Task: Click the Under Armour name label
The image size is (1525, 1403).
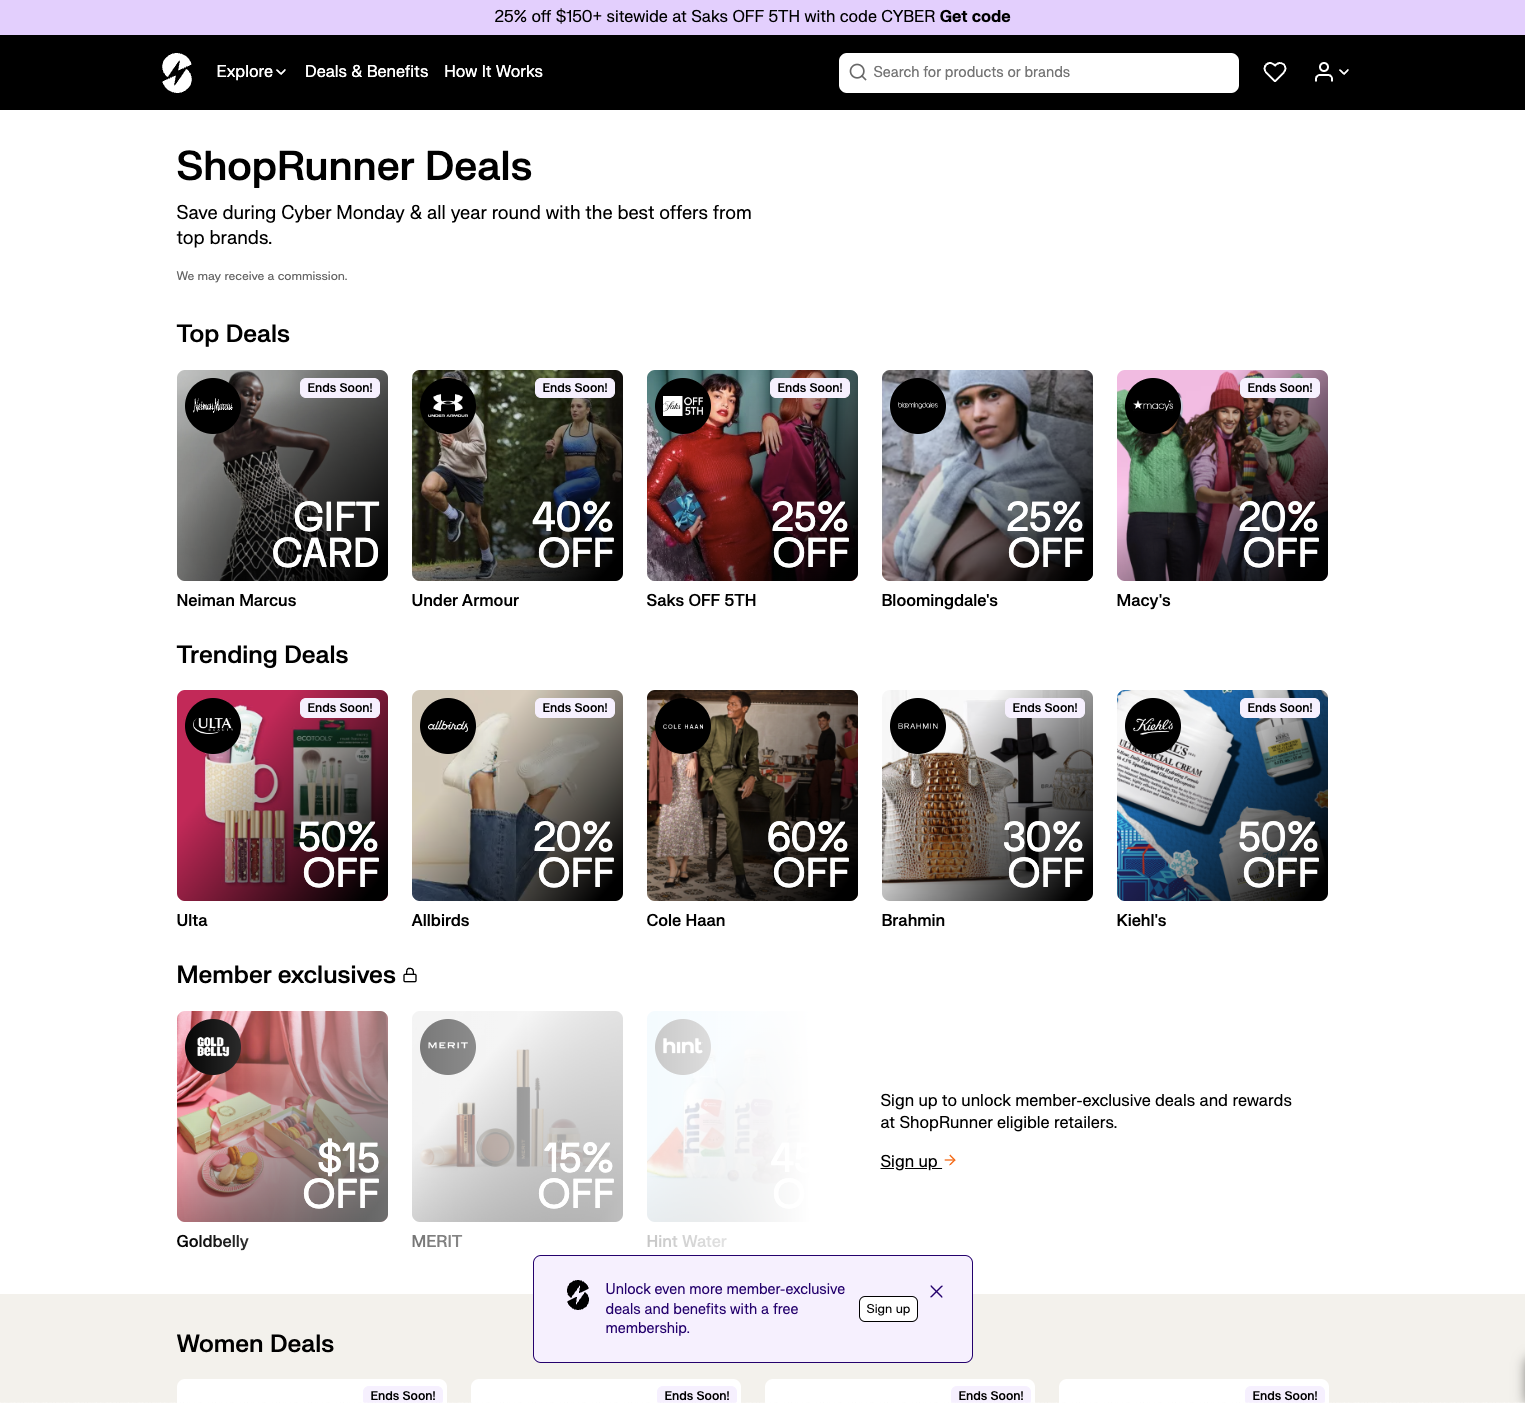Action: (465, 601)
